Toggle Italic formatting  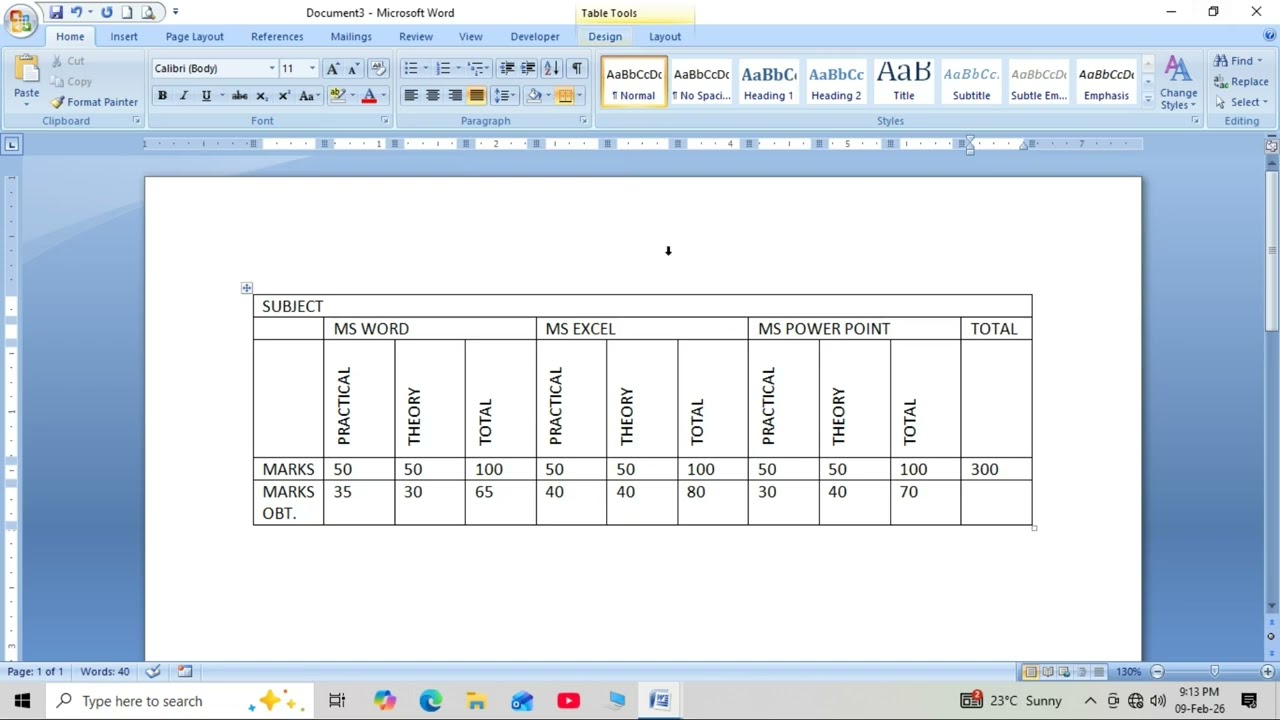[x=184, y=96]
